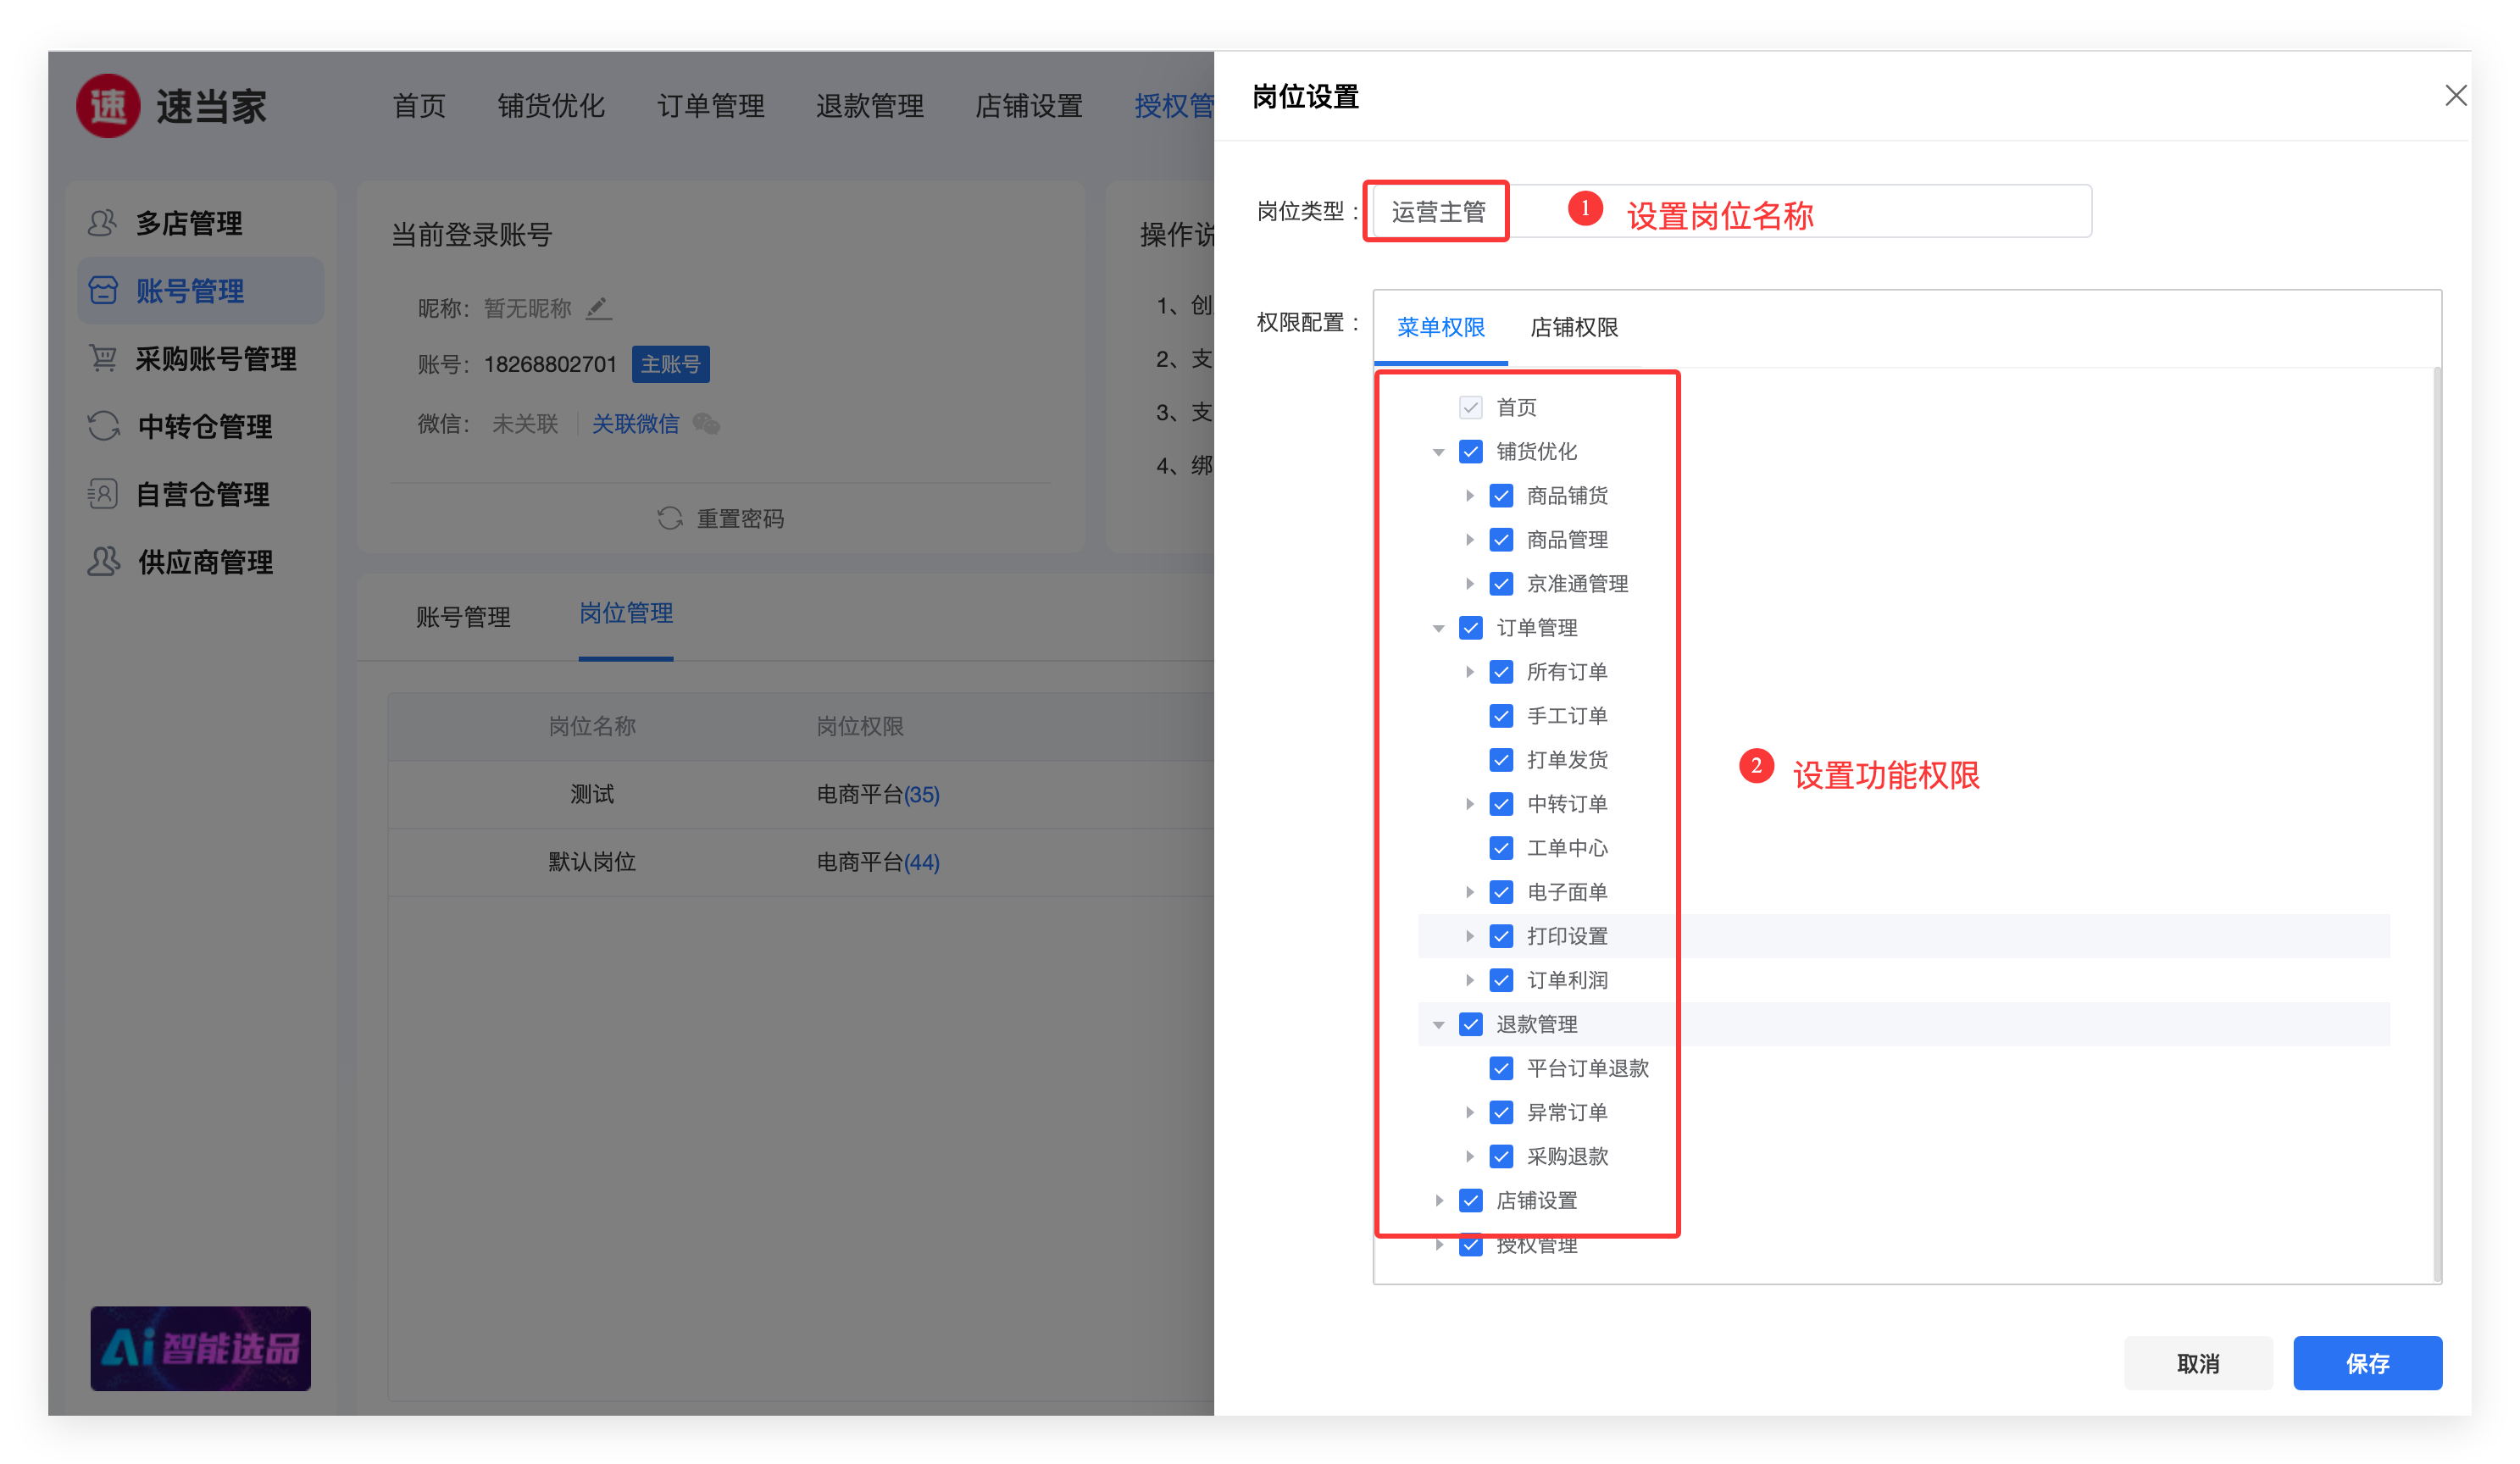Click the 速当家 red logo icon
This screenshot has height=1464, width=2520.
108,106
